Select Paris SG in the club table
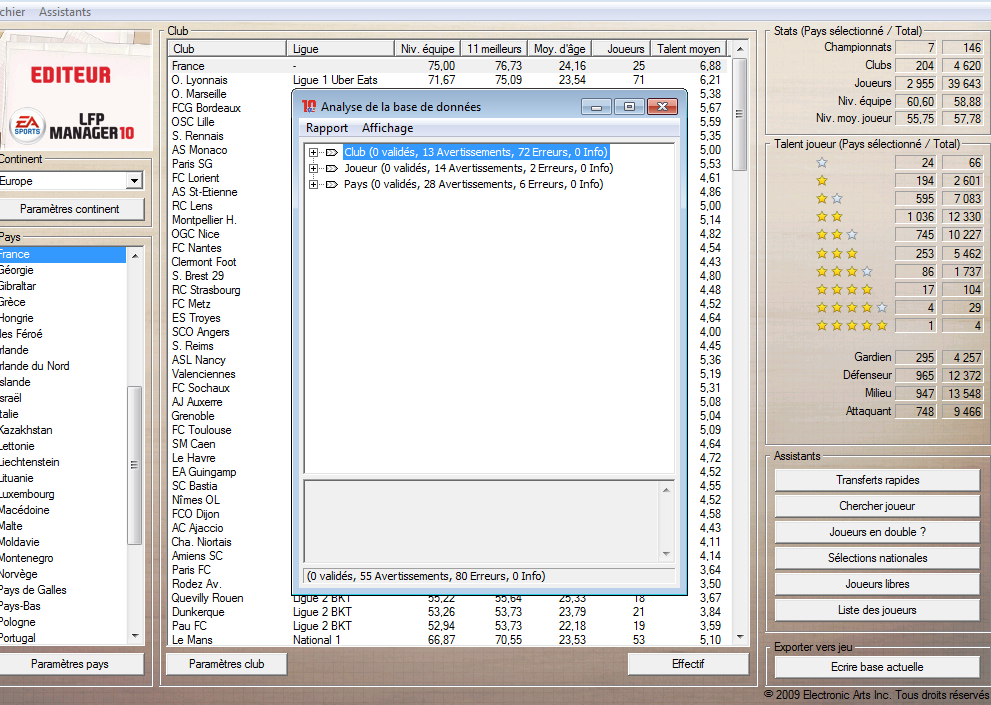 (x=192, y=164)
